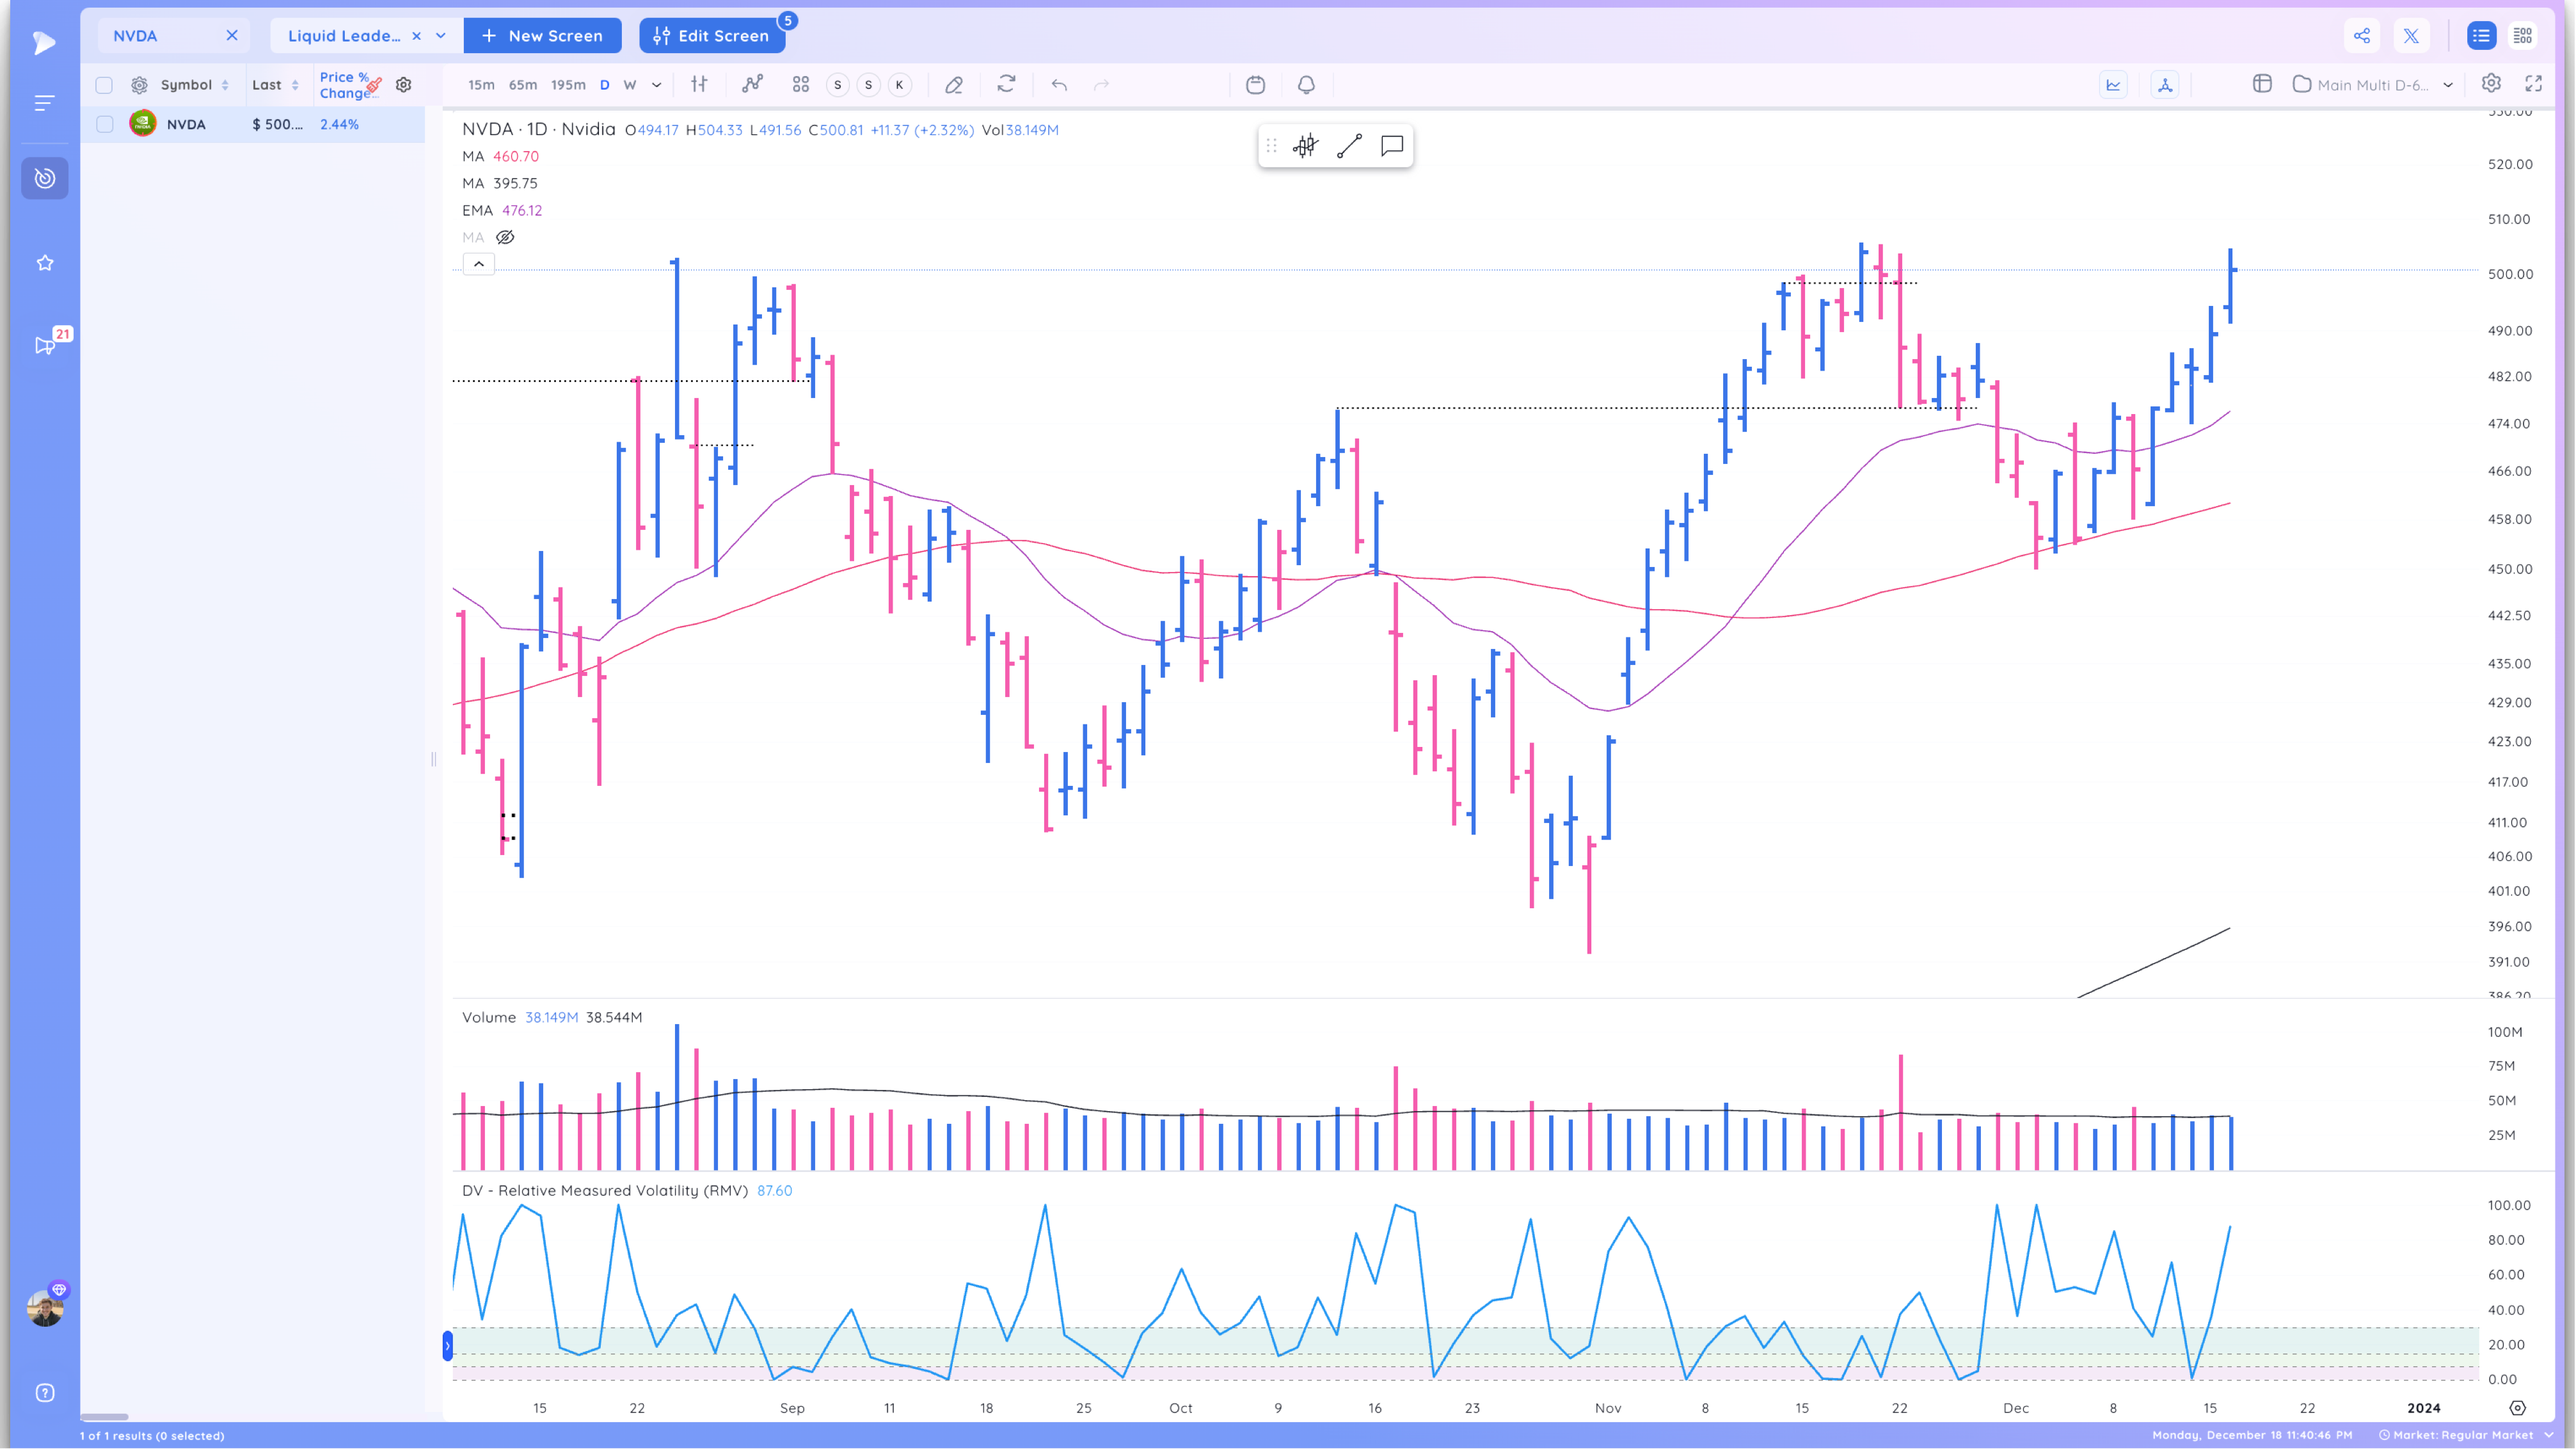
Task: Toggle hidden MA indicator visibility eye
Action: [x=505, y=237]
